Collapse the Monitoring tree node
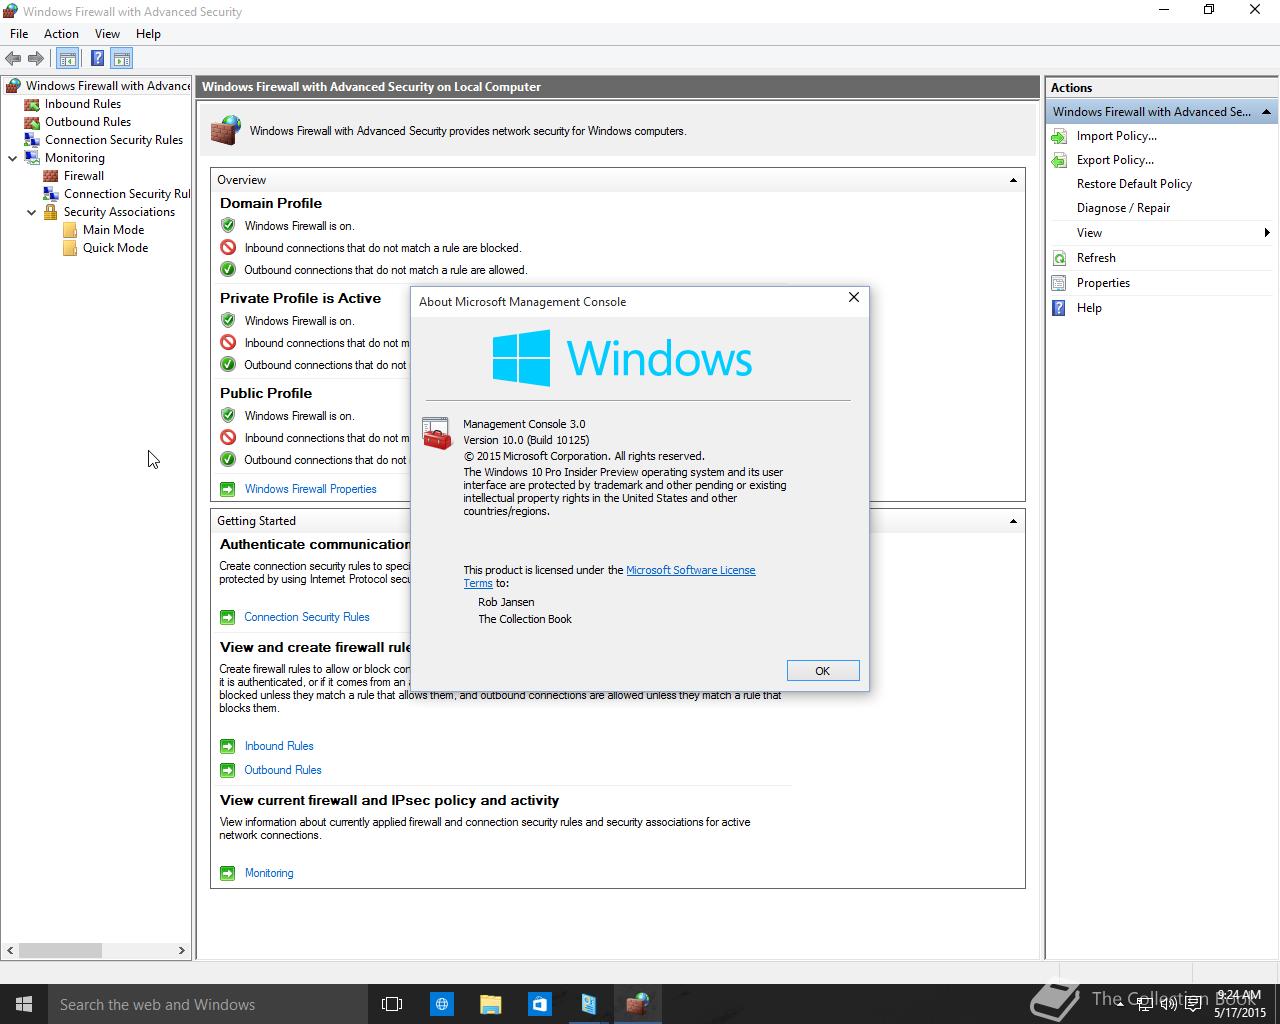Viewport: 1280px width, 1024px height. pos(13,158)
